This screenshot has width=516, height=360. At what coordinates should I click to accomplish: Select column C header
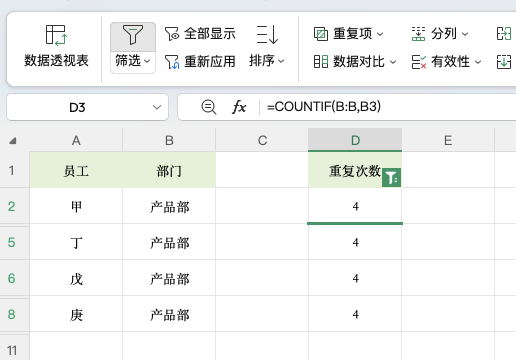pyautogui.click(x=262, y=140)
